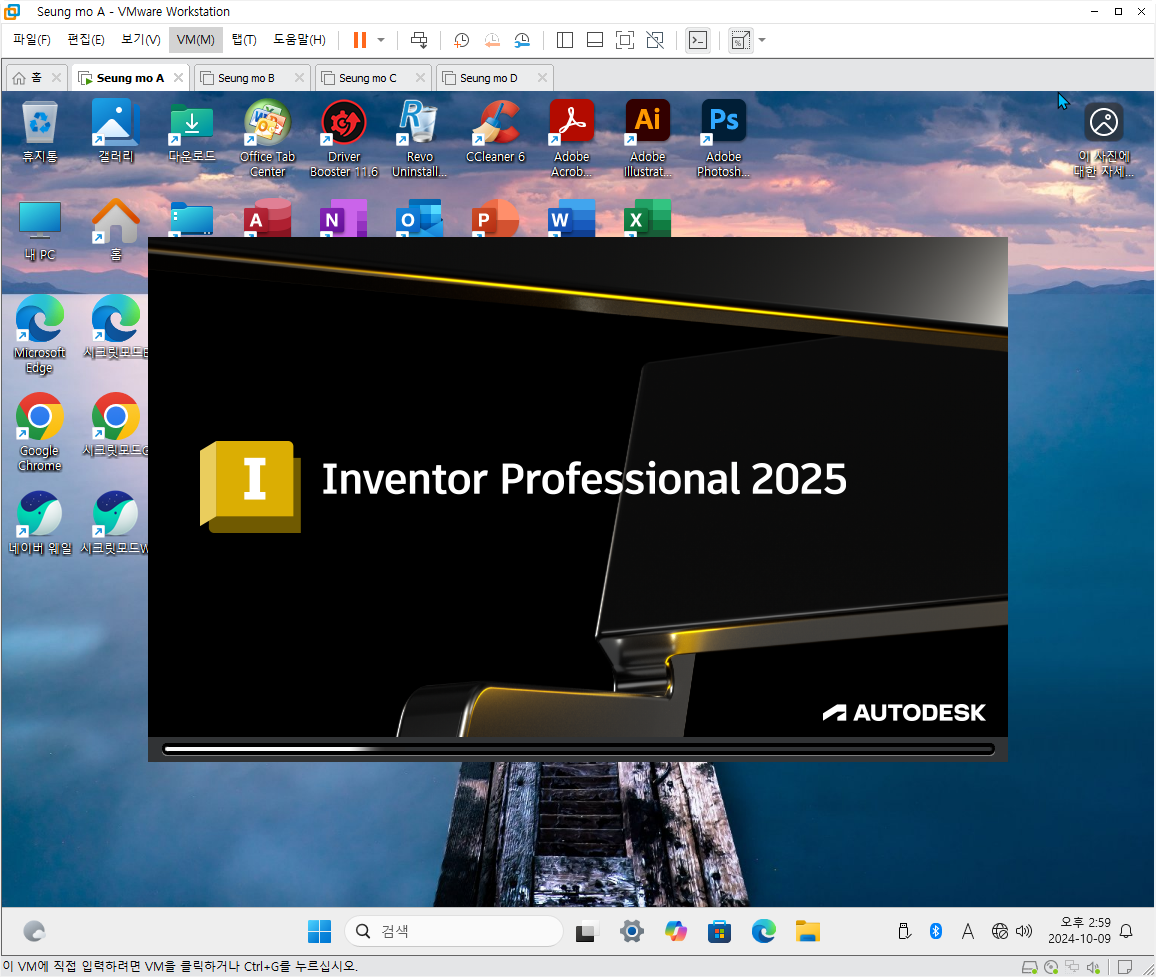Click the 이 사진에 대한 자세 spotlight icon
1156x977 pixels.
pos(1104,140)
